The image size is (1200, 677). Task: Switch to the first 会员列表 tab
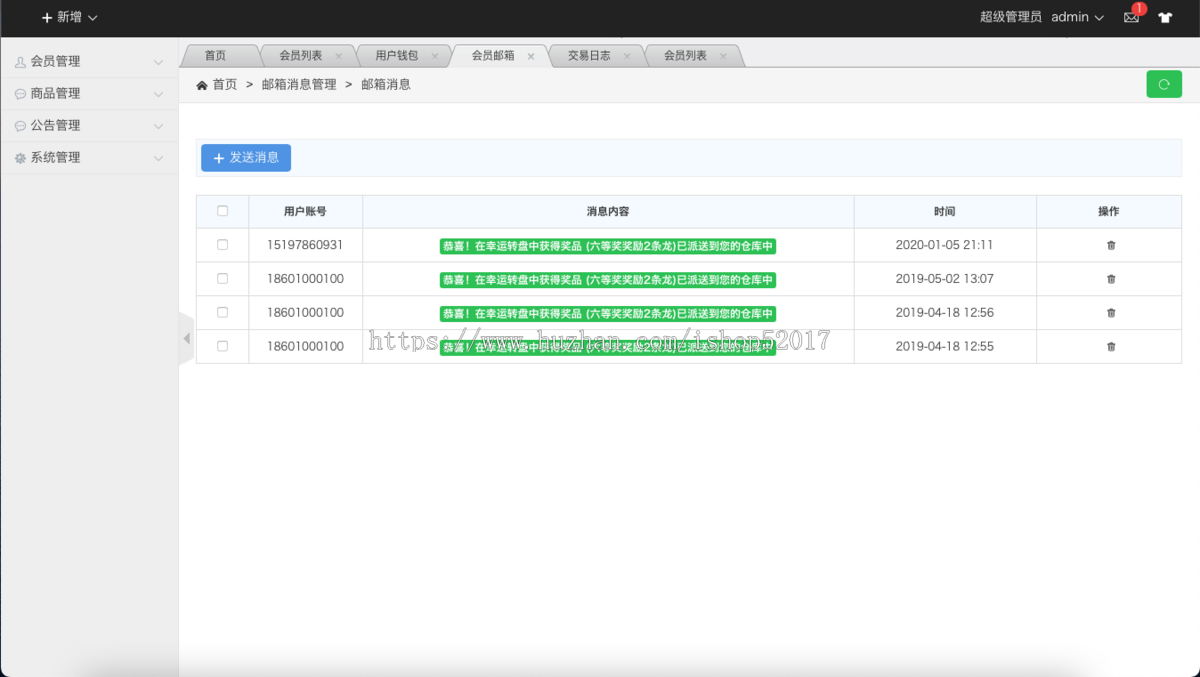[300, 56]
